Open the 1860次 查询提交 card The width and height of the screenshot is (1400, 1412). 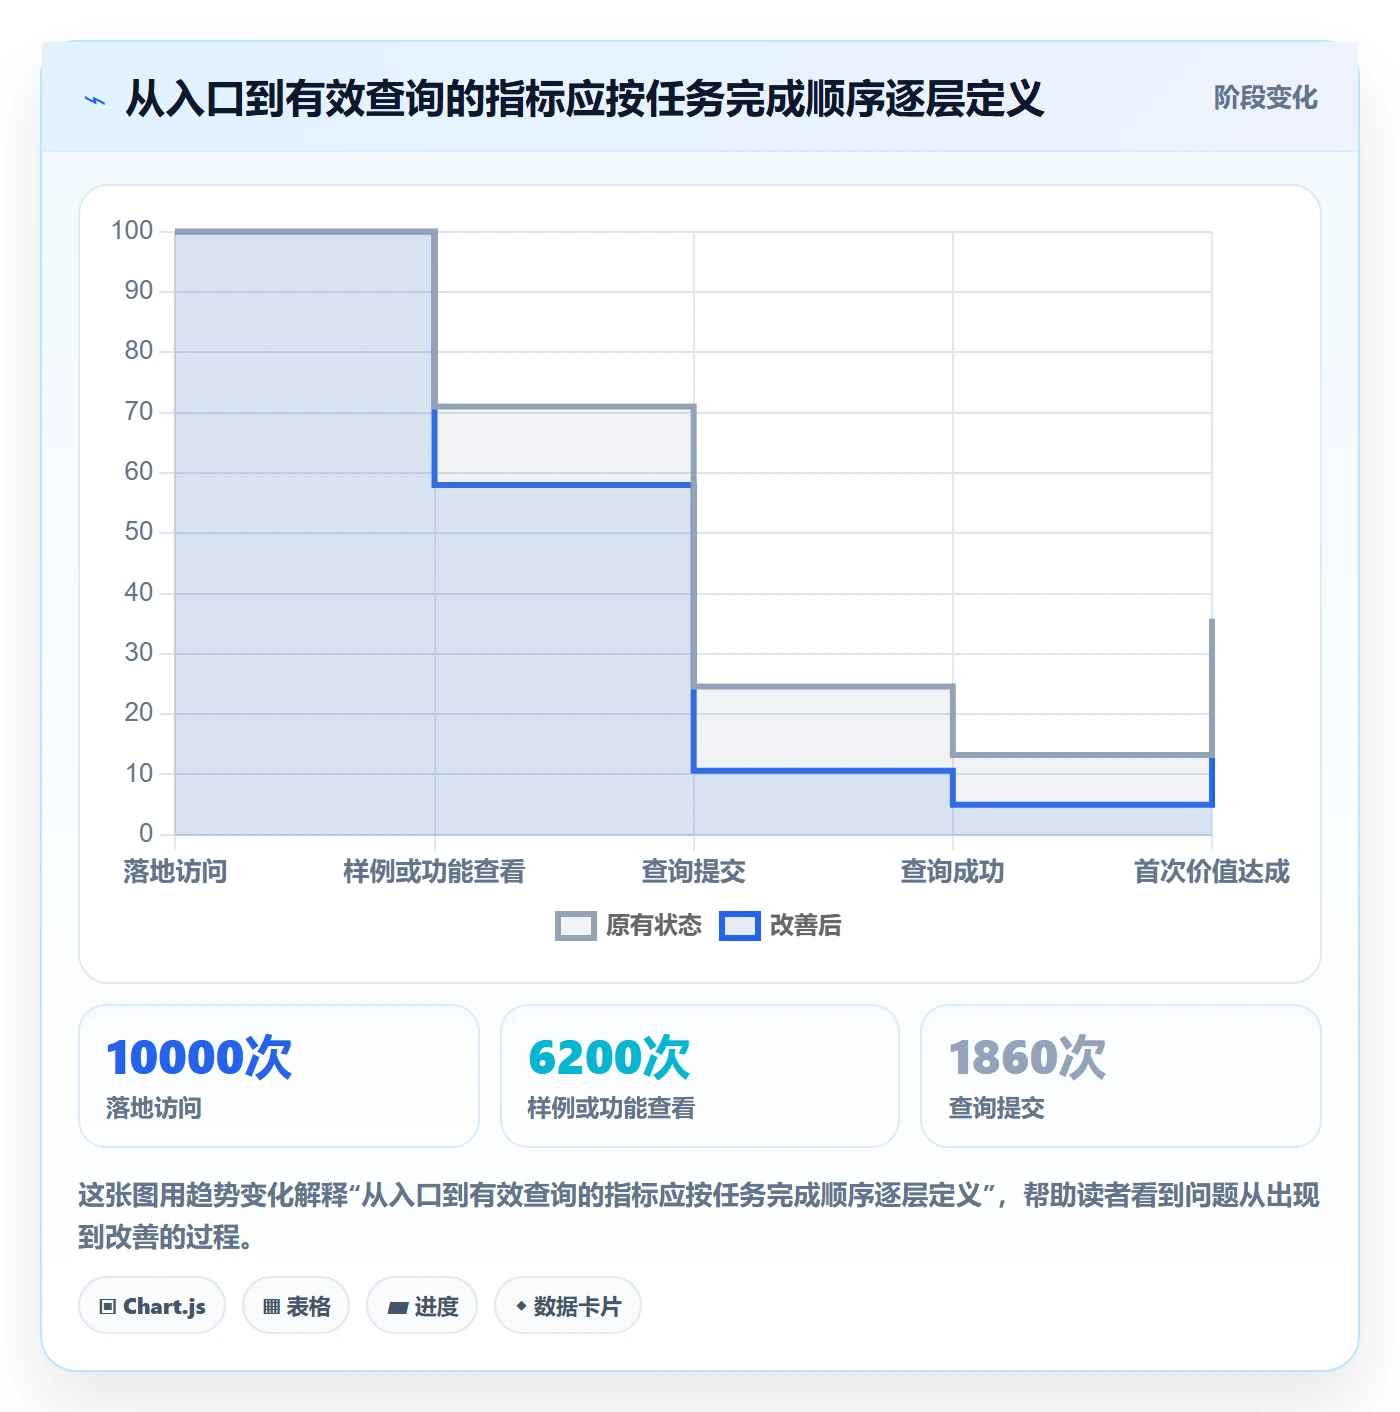(1121, 1076)
